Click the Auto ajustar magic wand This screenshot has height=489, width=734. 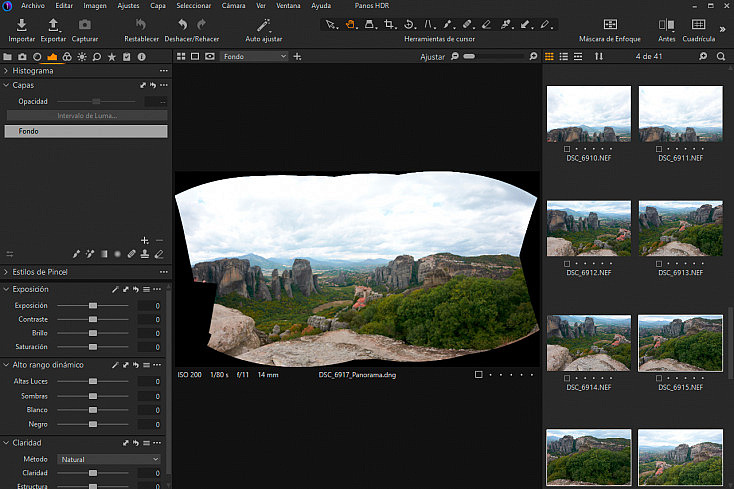[x=264, y=25]
